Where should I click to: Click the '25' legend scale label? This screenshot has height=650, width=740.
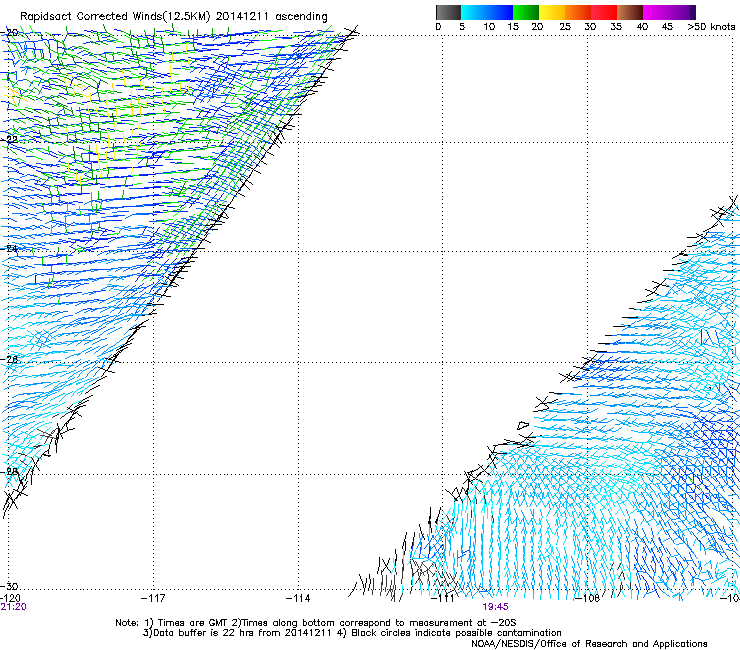(564, 27)
